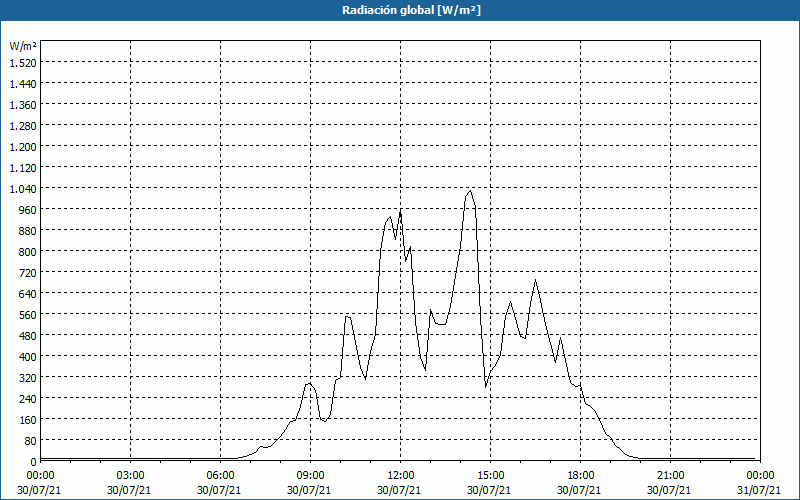Select the "30/07/21" date under 06:00

click(x=219, y=490)
